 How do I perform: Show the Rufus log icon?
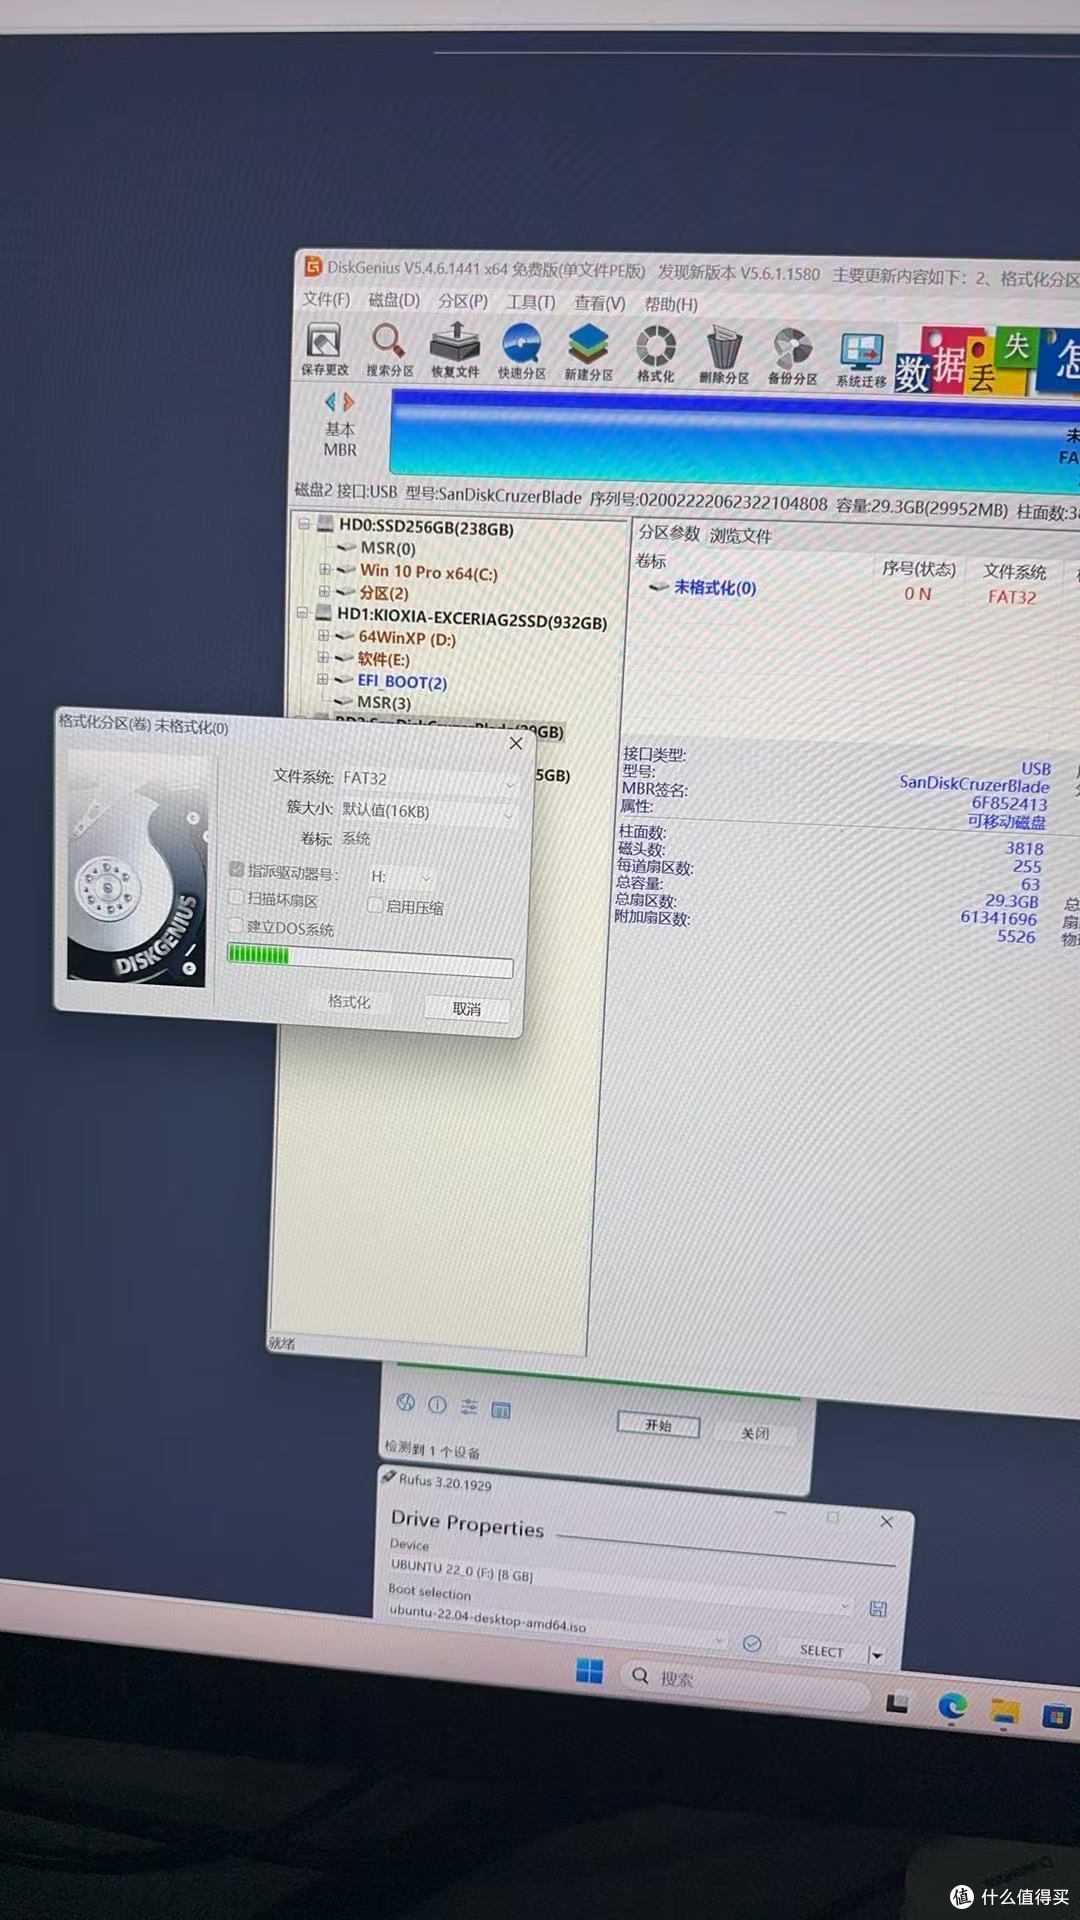click(501, 1410)
